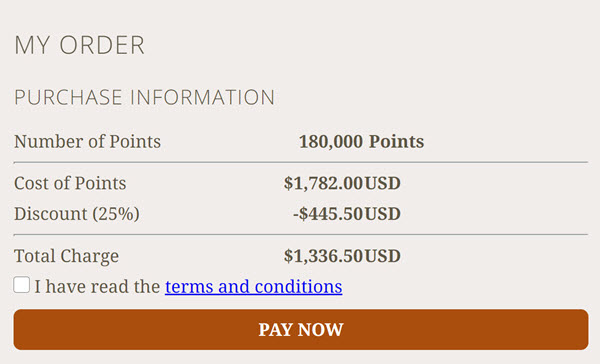Click USD beside the total charge

(382, 256)
